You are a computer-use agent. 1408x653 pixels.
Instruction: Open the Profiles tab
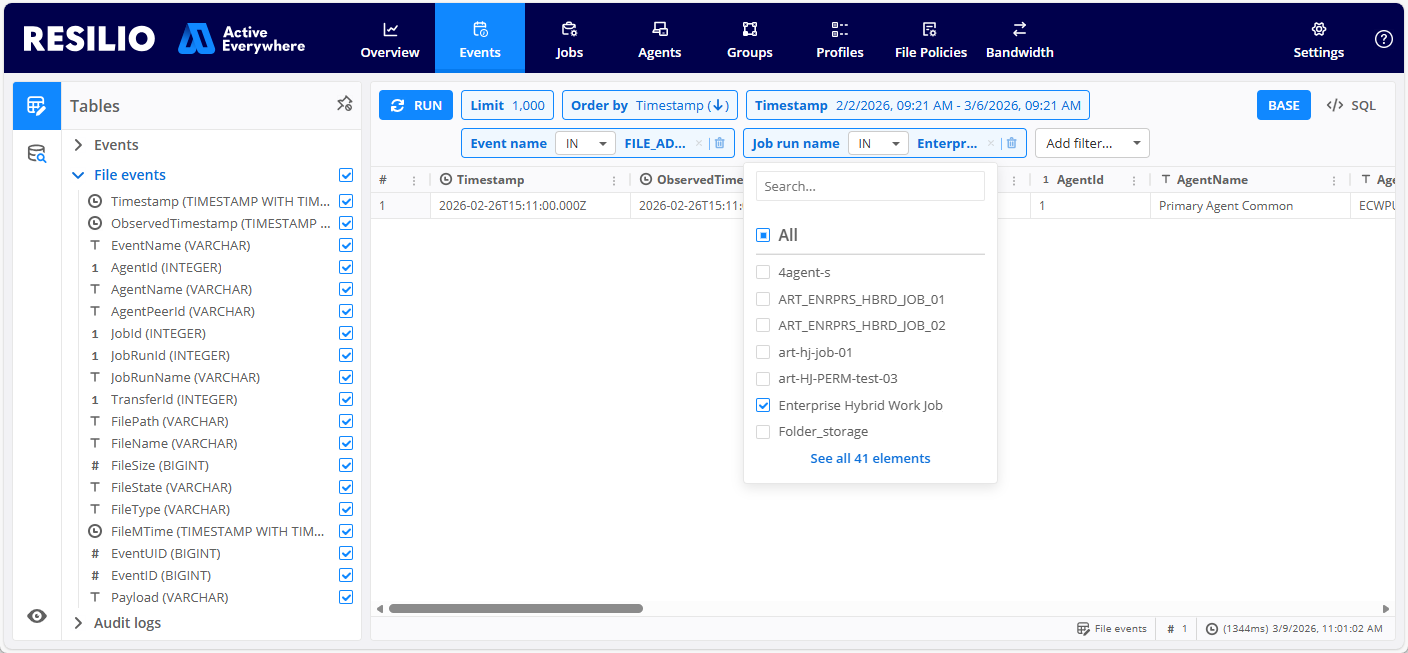(839, 39)
